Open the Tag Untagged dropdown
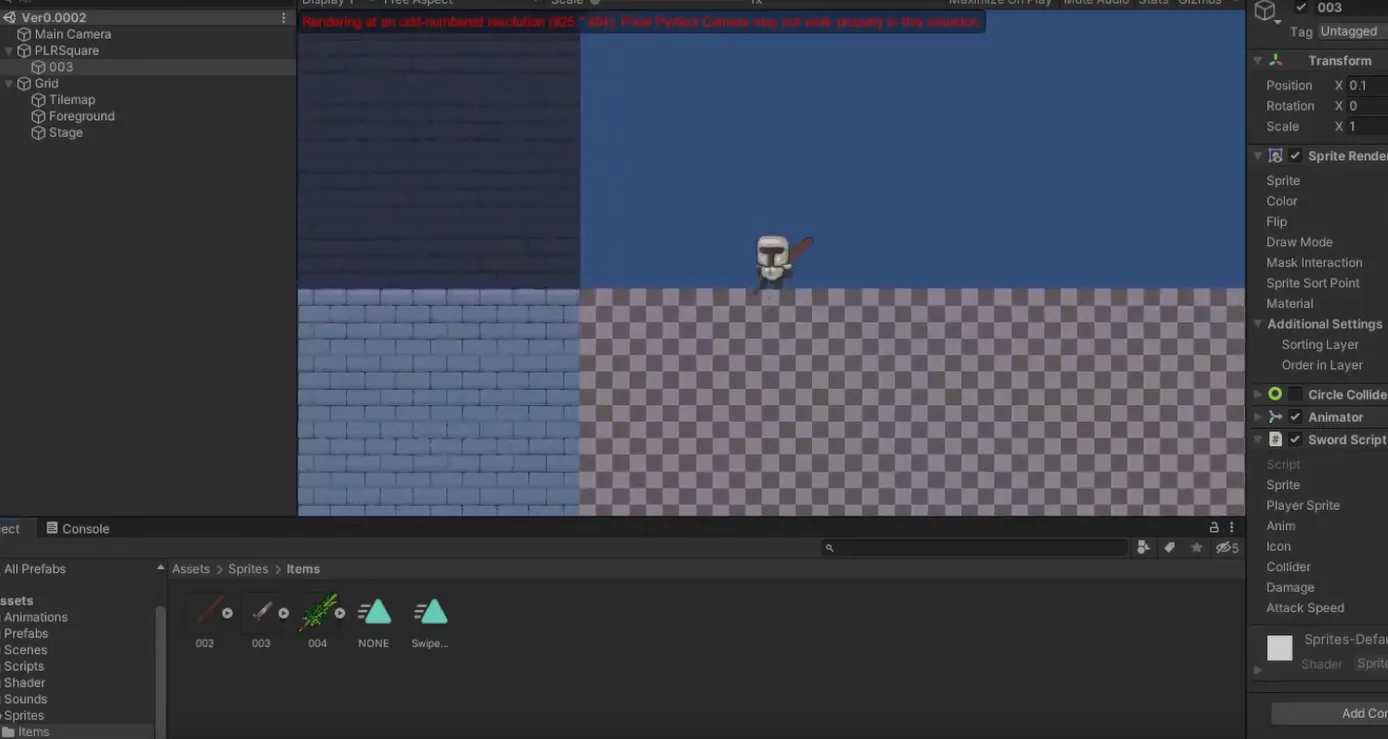This screenshot has width=1388, height=739. 1350,32
